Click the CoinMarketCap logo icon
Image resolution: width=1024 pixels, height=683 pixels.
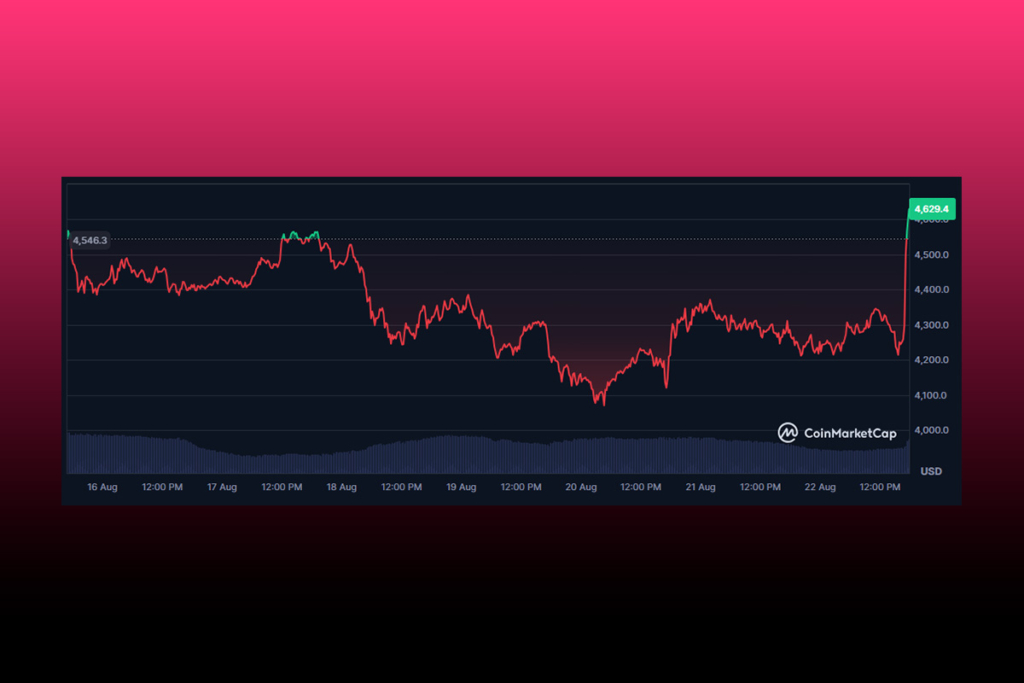click(788, 433)
